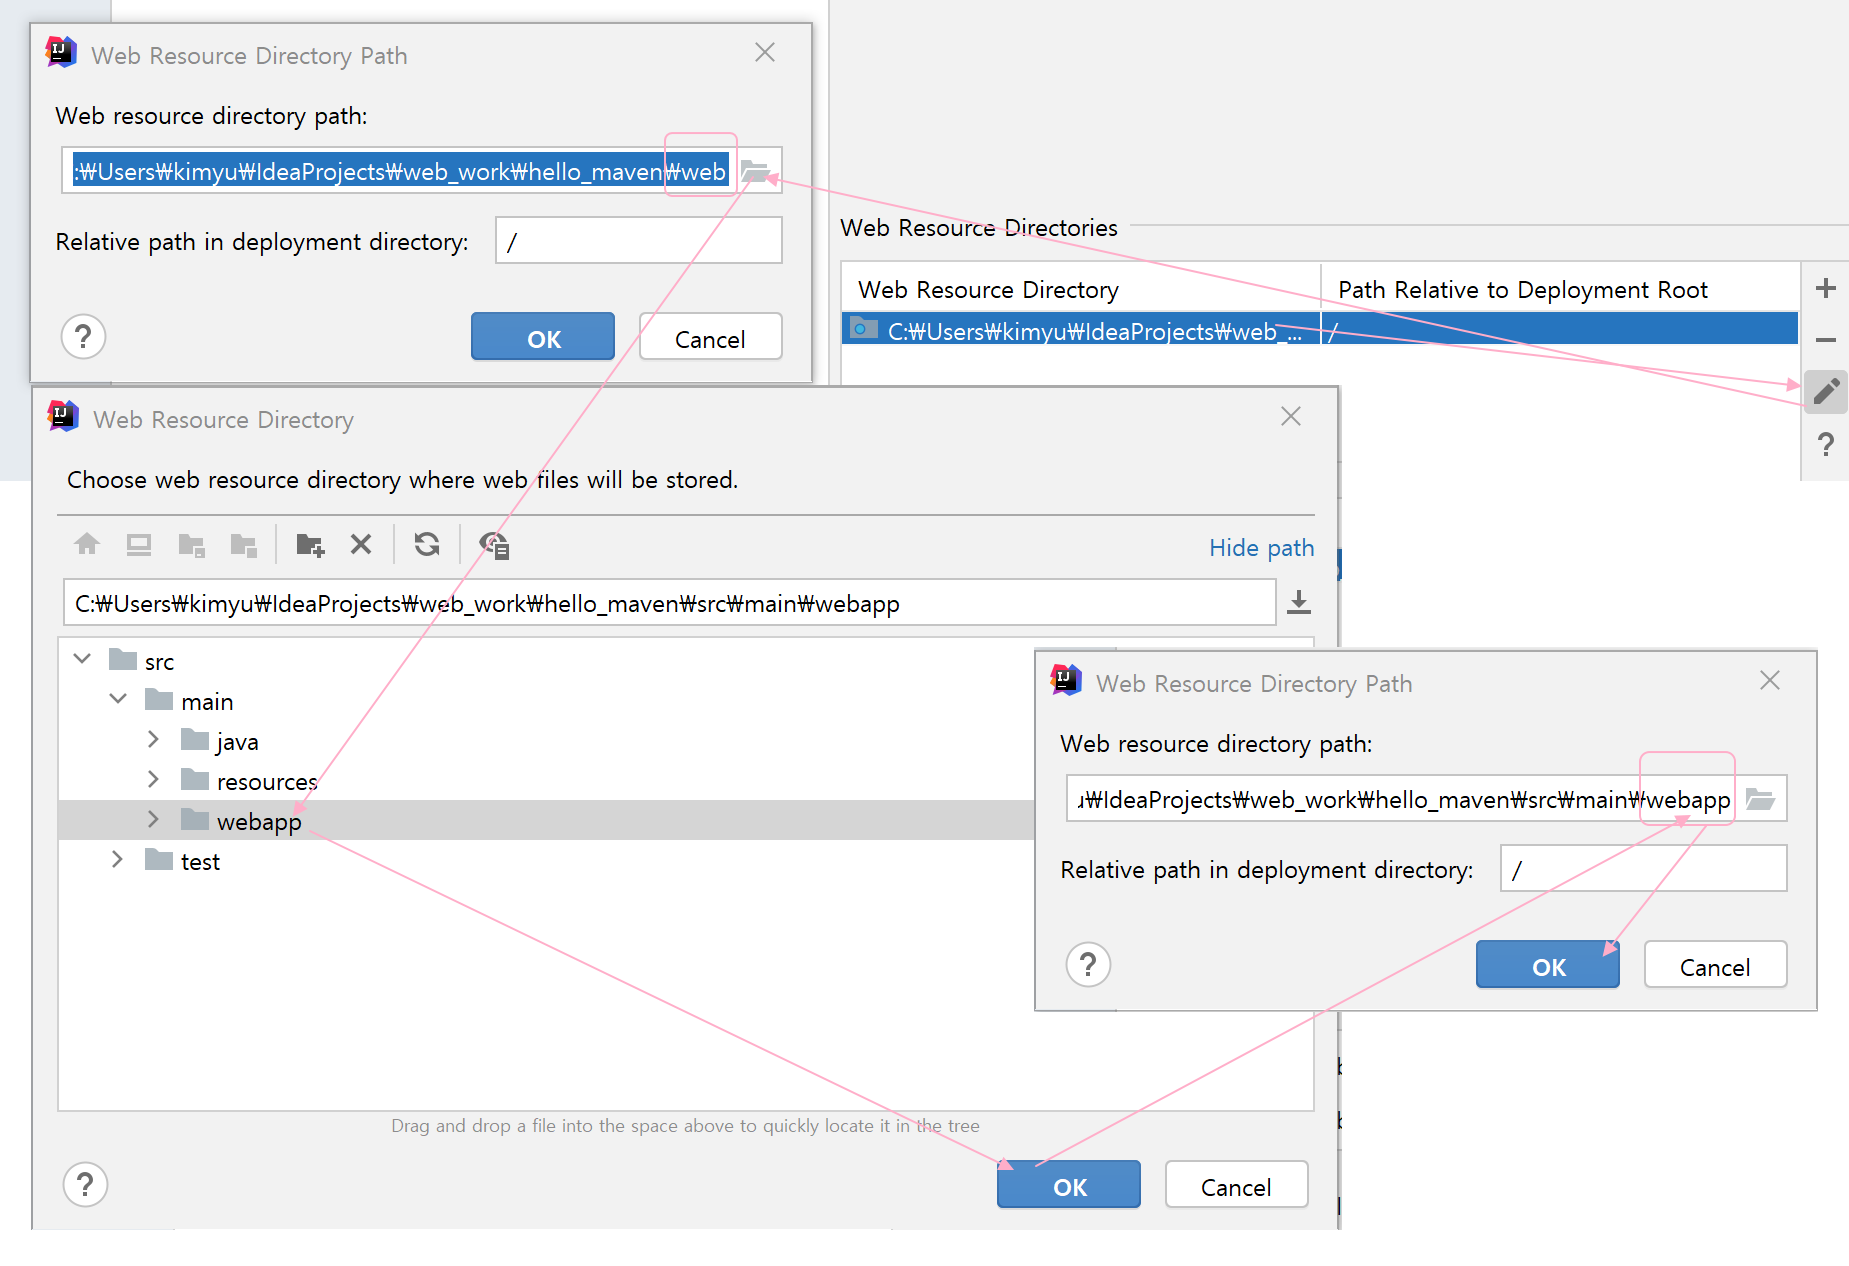Image resolution: width=1849 pixels, height=1266 pixels.
Task: Select the java folder in tree
Action: (220, 741)
